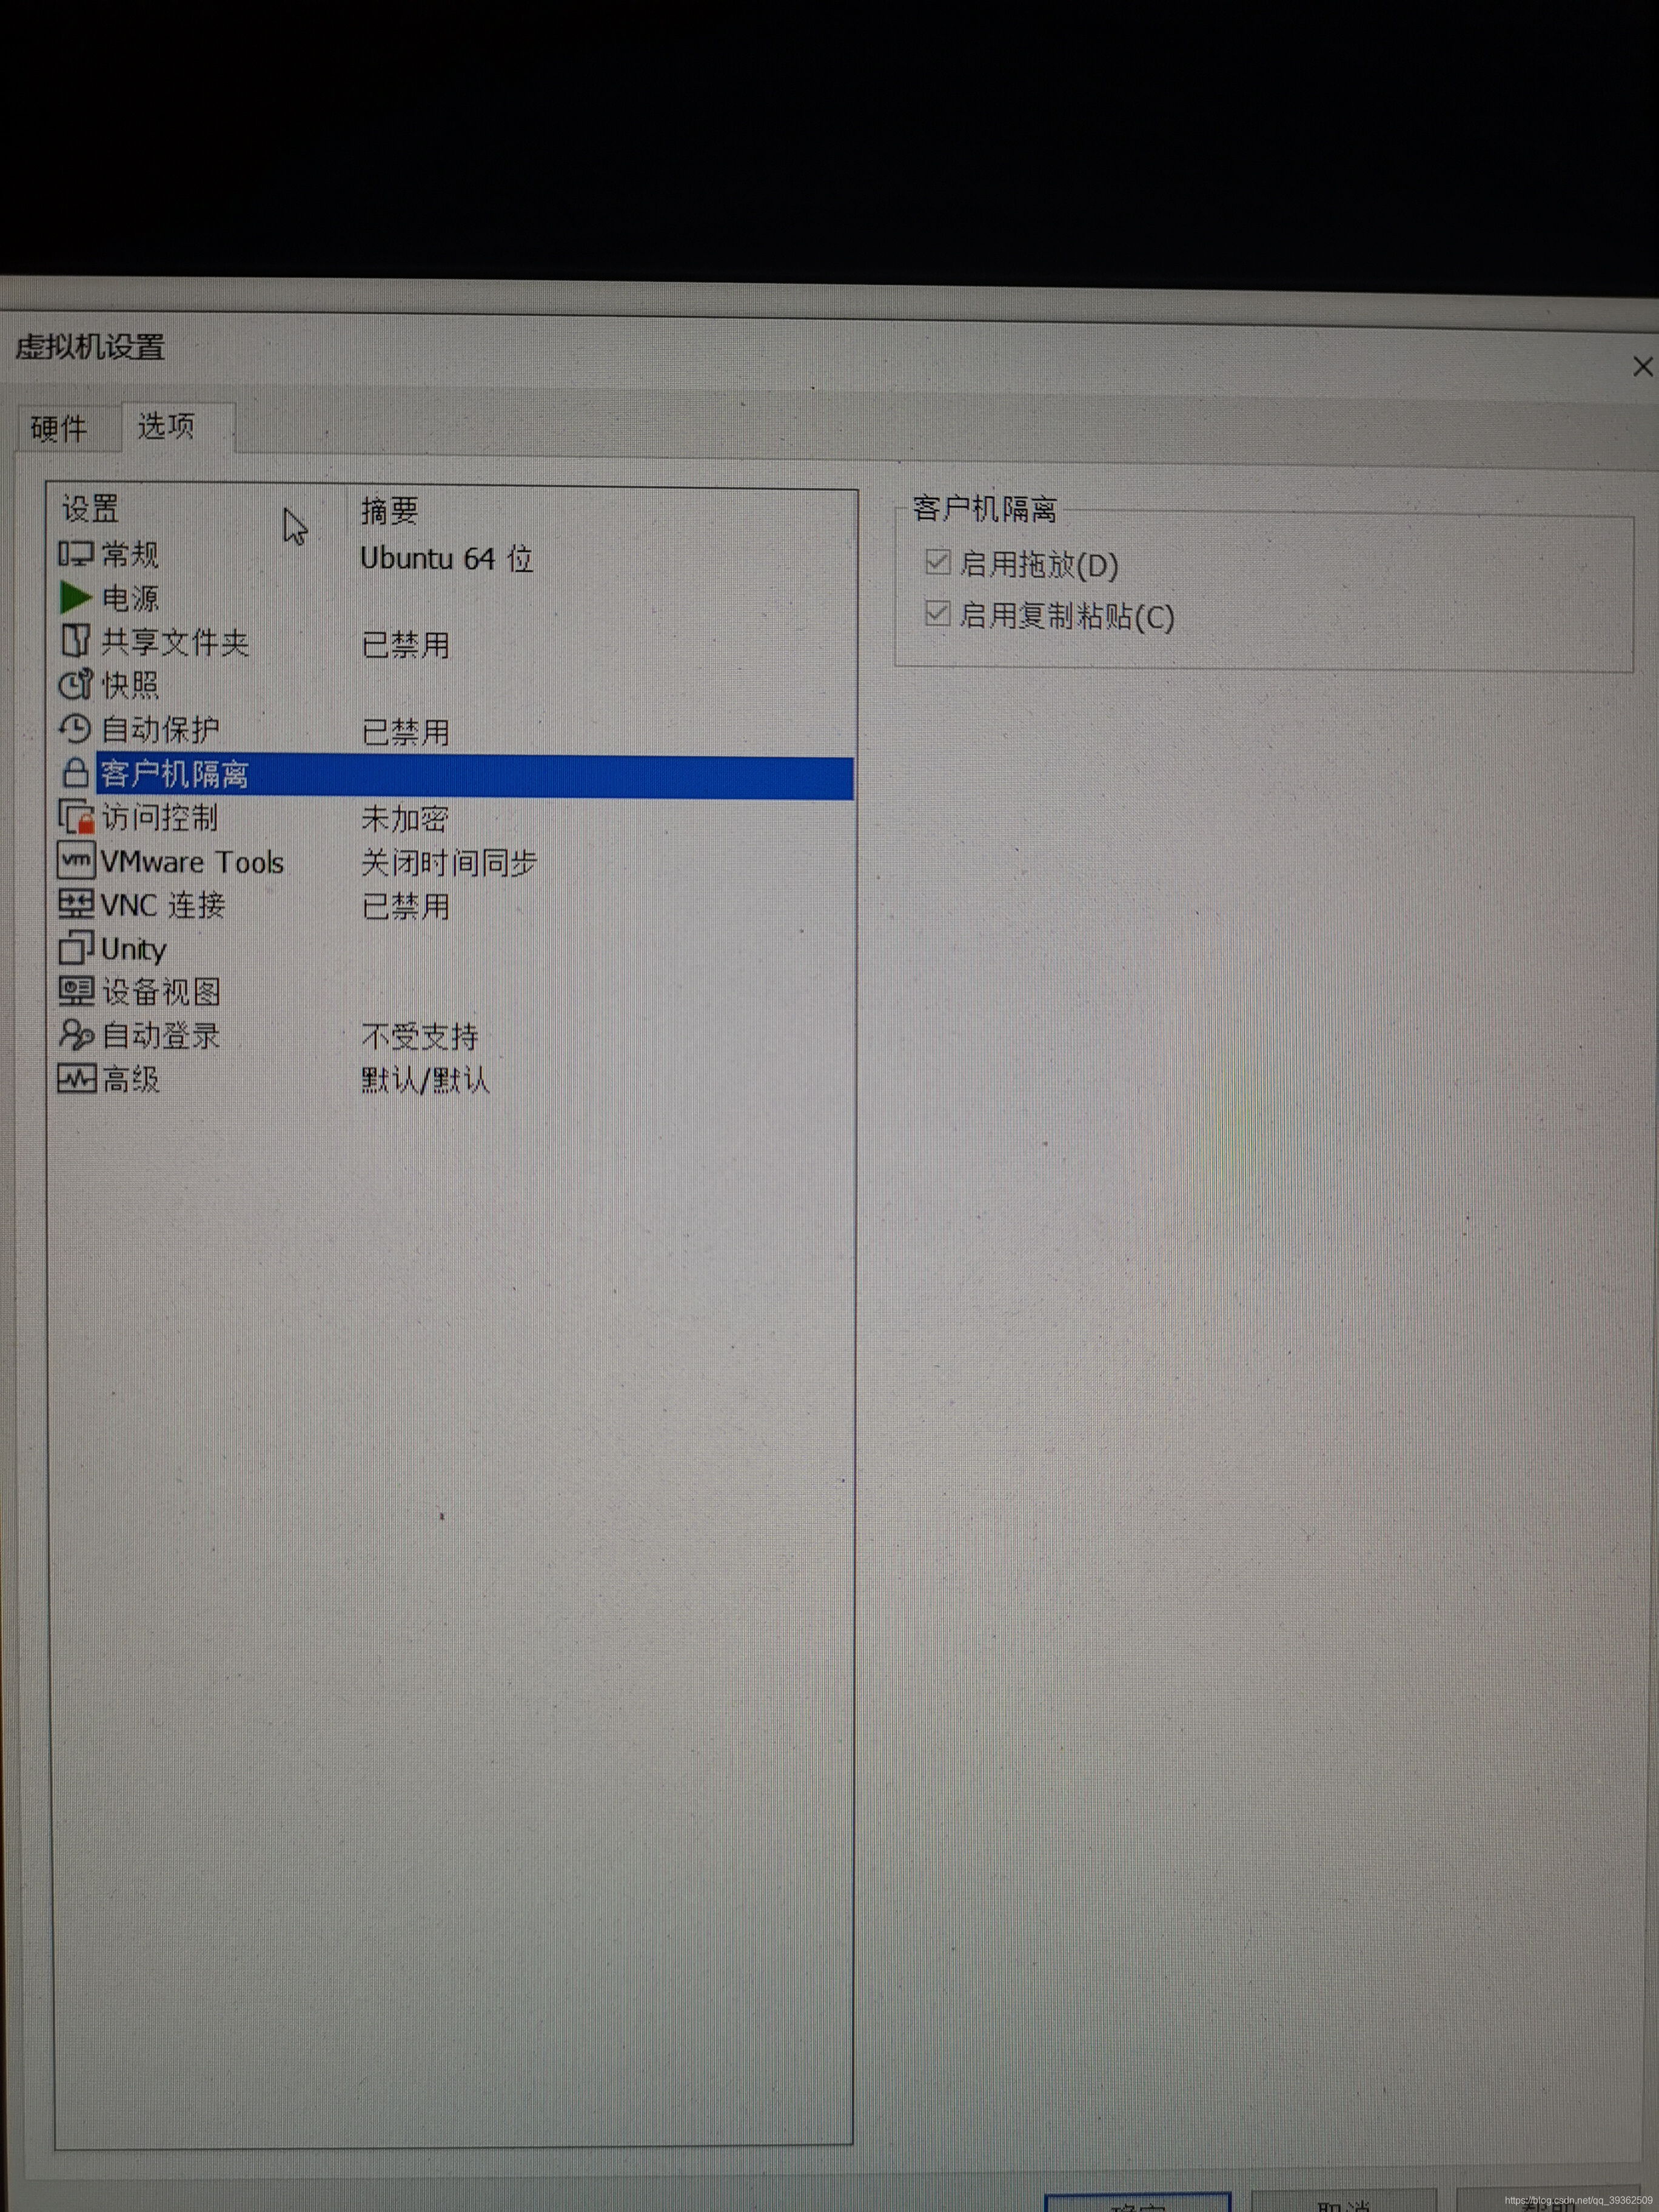Click the Autologin (自动登录) user icon
Screen dimensions: 1659x2212
76,1035
